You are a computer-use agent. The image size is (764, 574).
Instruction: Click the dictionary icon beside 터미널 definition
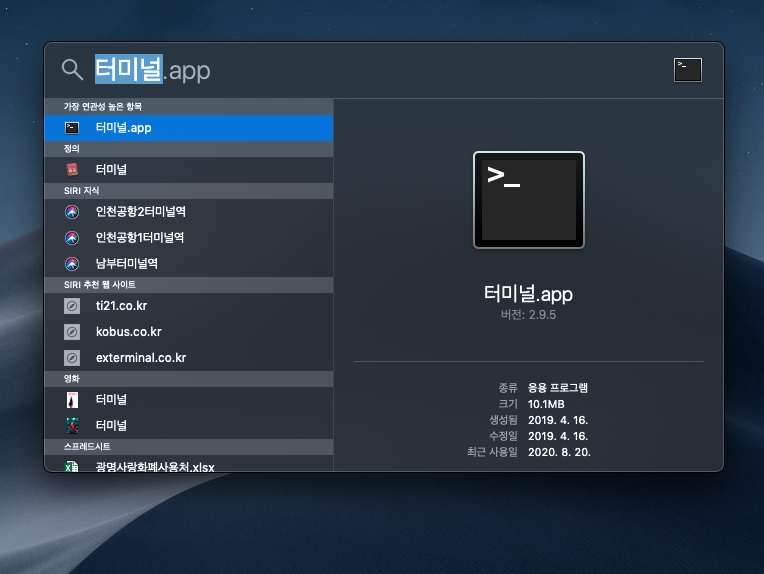[x=72, y=170]
